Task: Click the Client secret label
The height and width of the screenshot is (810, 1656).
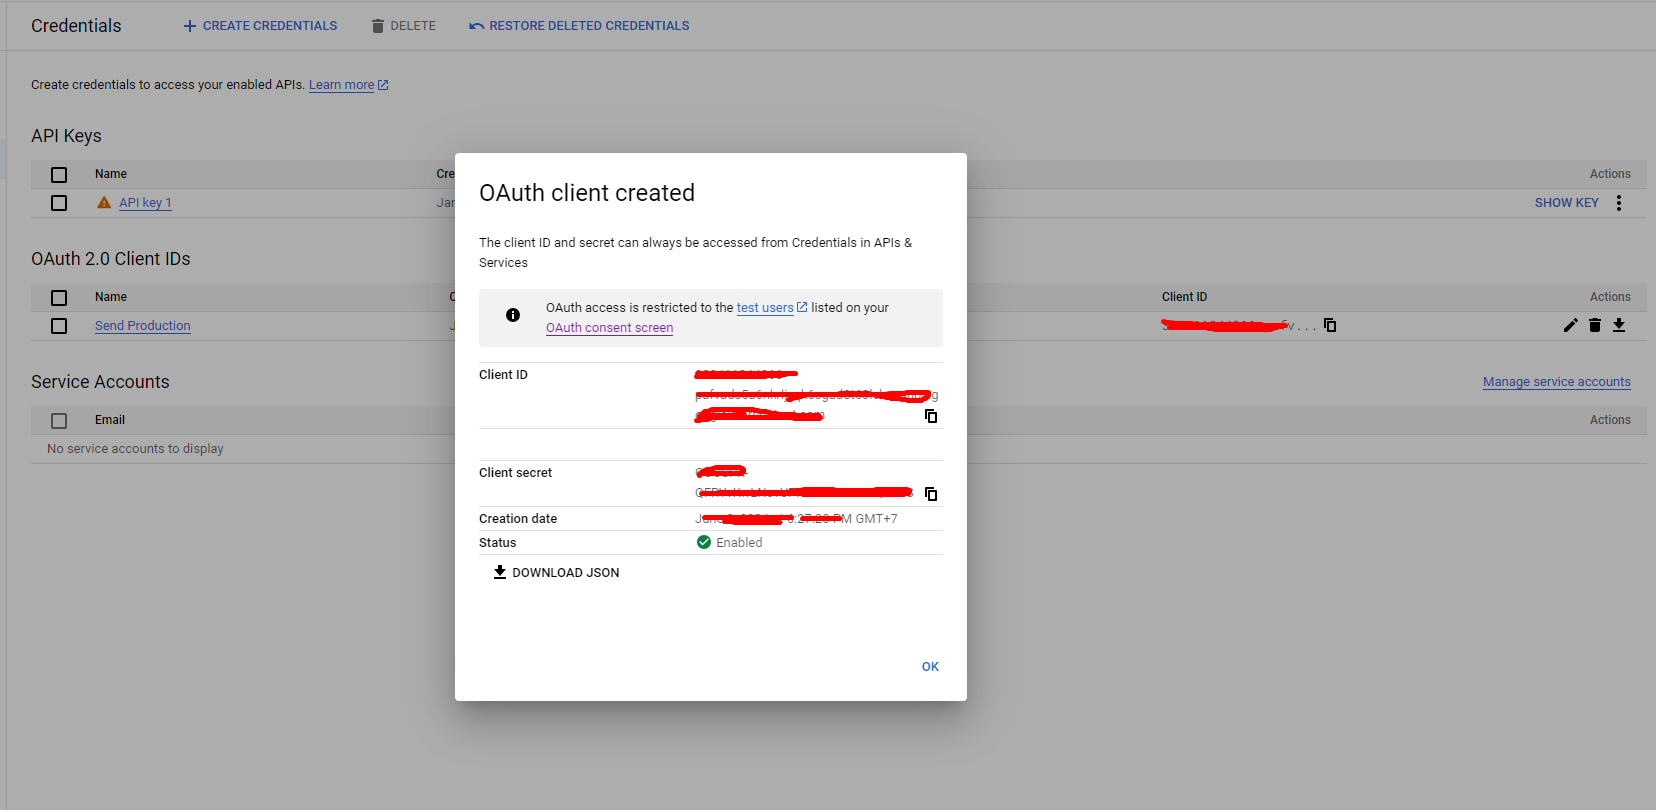Action: click(x=515, y=473)
